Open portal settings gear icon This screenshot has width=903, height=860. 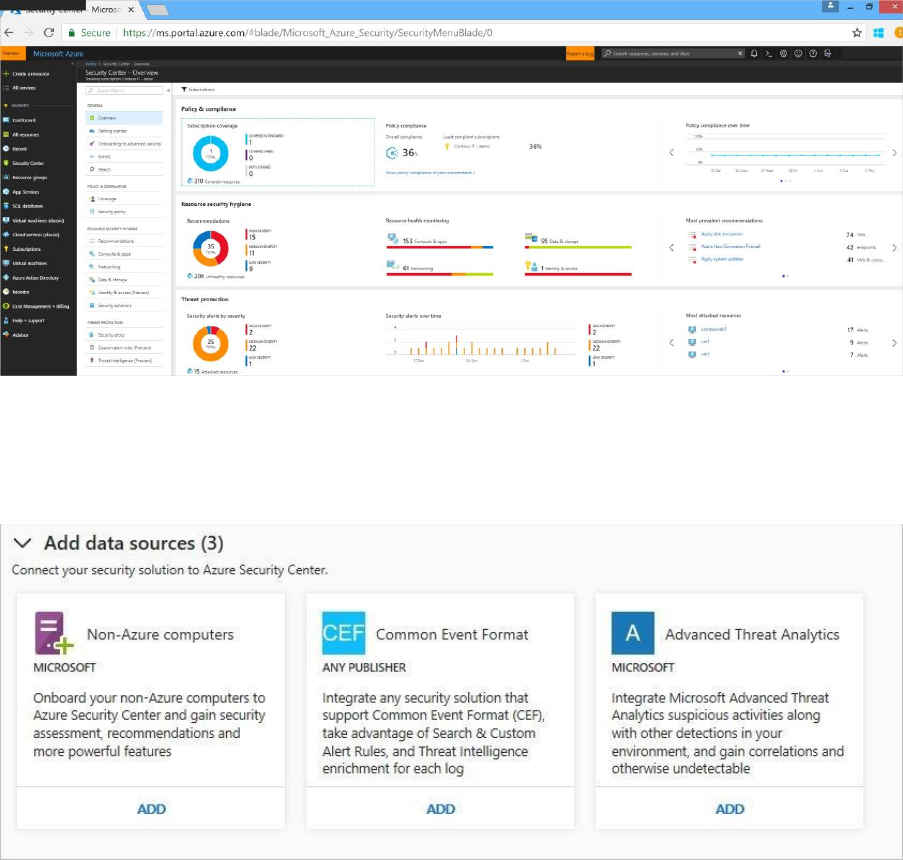coord(783,54)
